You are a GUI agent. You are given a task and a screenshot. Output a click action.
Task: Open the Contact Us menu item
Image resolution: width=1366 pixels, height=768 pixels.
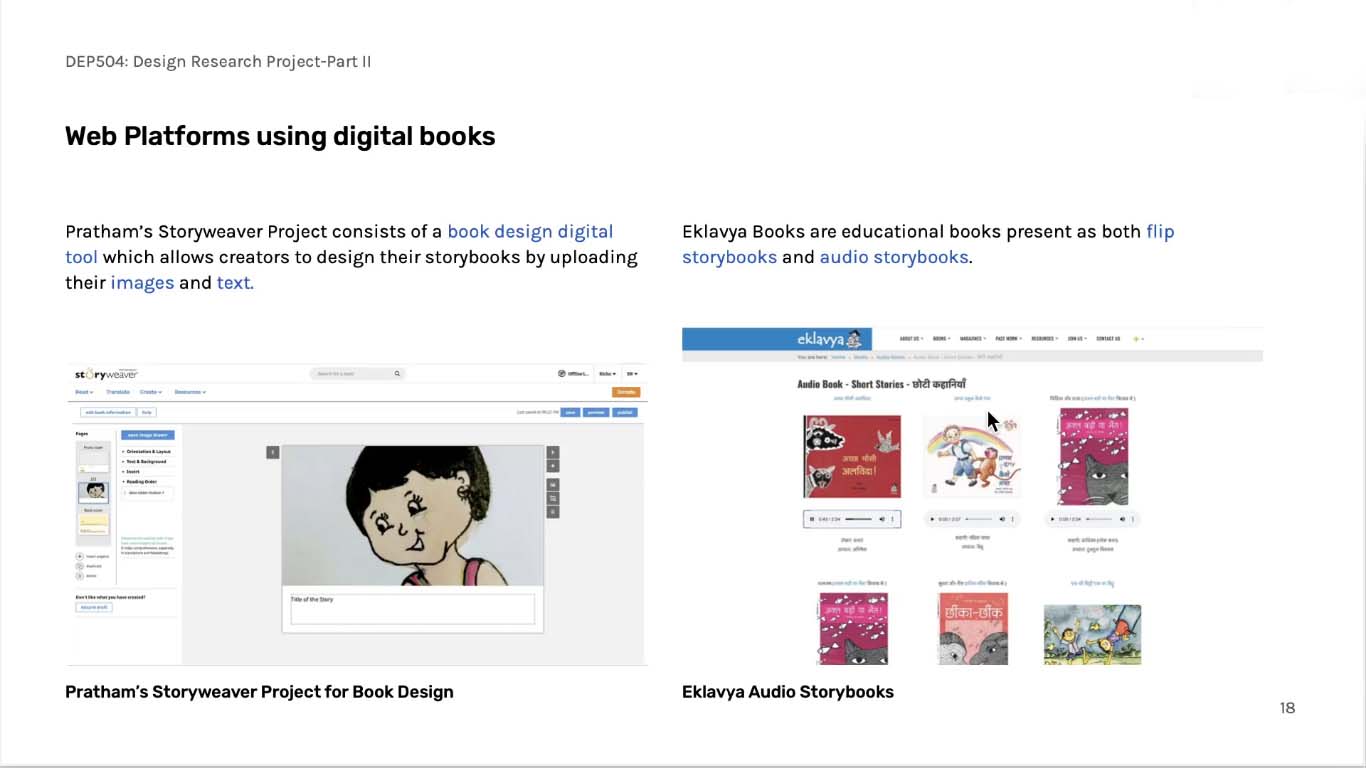(1107, 339)
